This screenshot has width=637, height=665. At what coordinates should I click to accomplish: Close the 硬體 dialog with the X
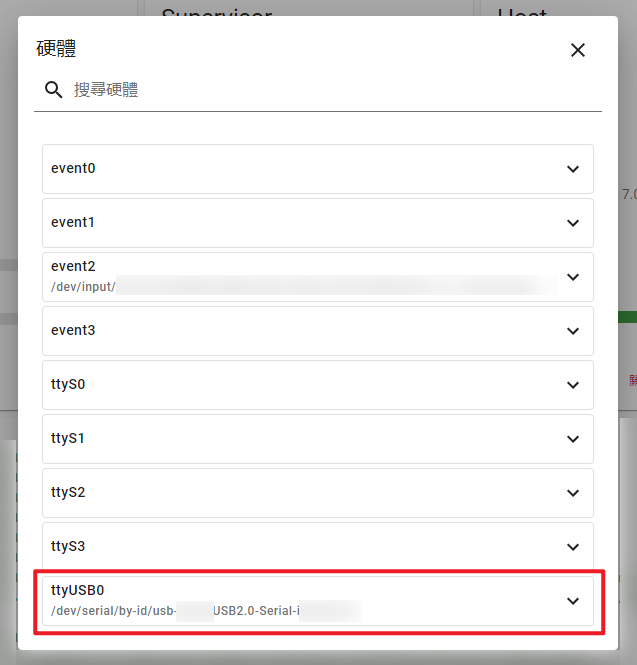[x=577, y=50]
